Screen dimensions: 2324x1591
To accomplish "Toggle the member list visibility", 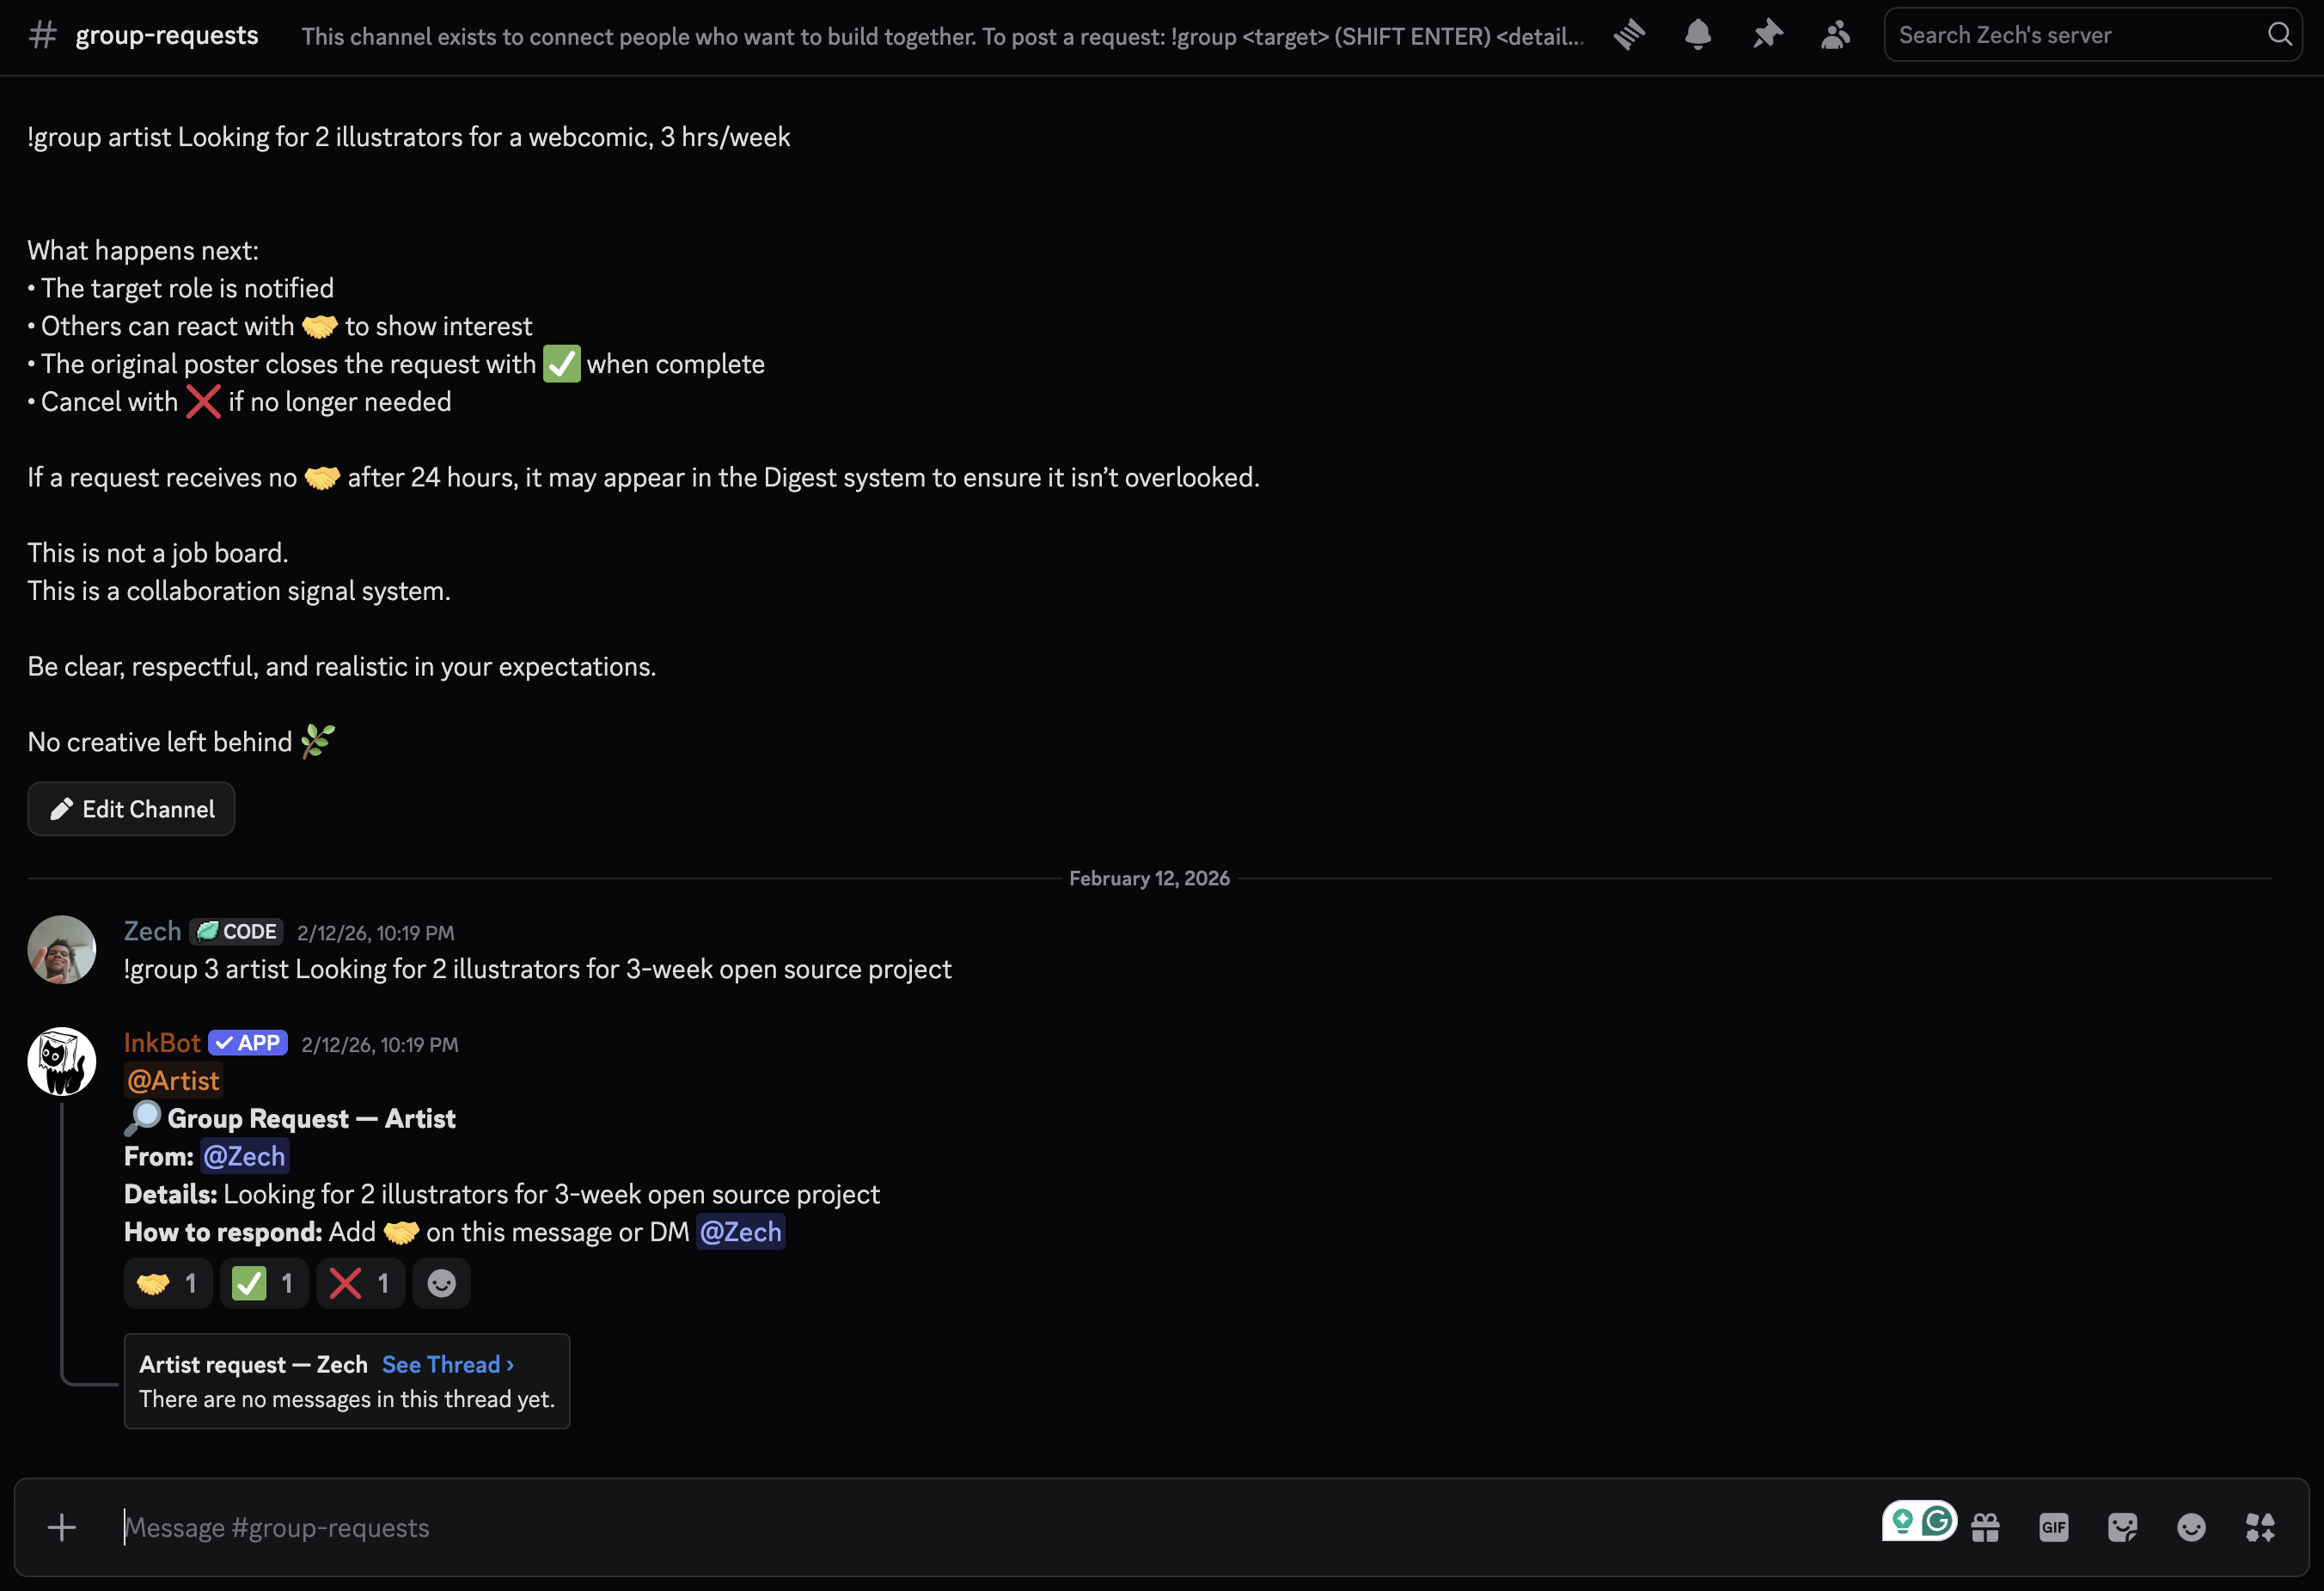I will (x=1835, y=34).
